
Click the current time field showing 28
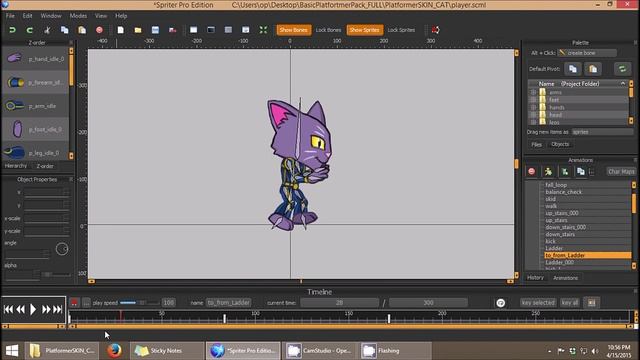[x=339, y=302]
